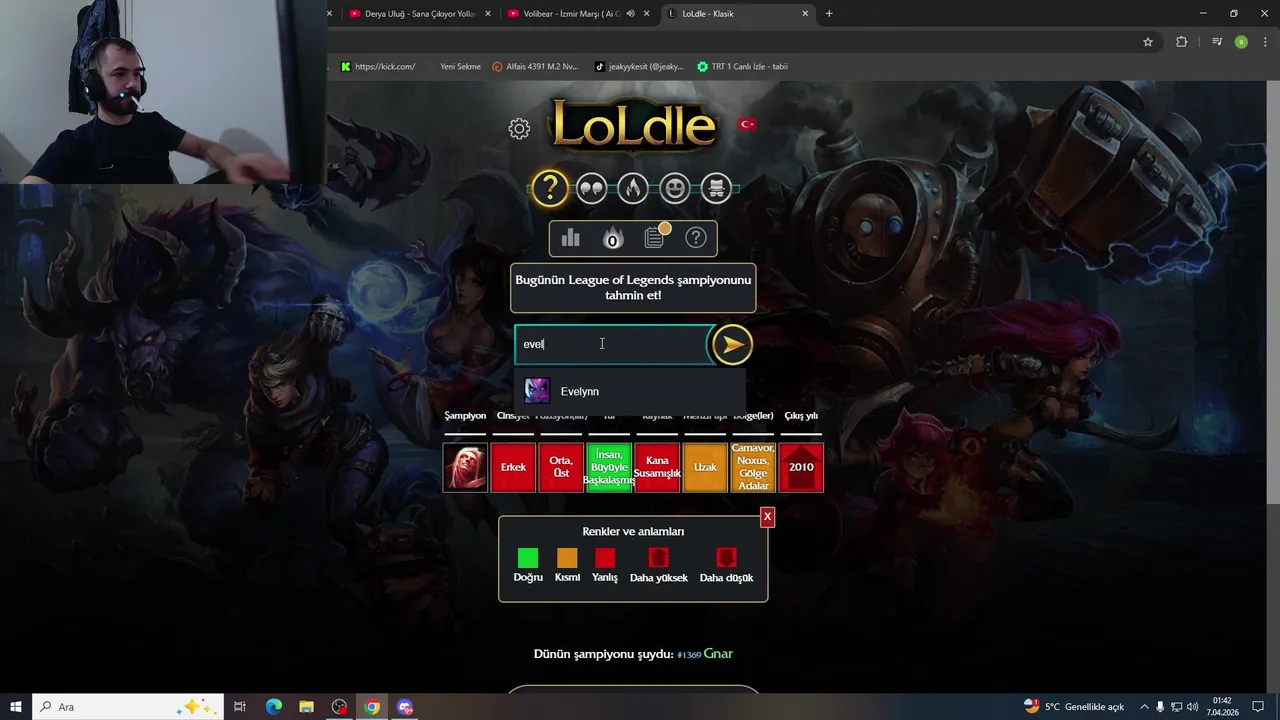Open the jeakyykesit TikTok bookmark
This screenshot has height=720, width=1280.
pyautogui.click(x=639, y=67)
